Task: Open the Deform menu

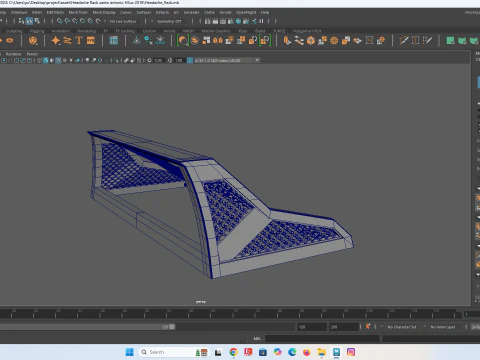Action: click(x=162, y=12)
